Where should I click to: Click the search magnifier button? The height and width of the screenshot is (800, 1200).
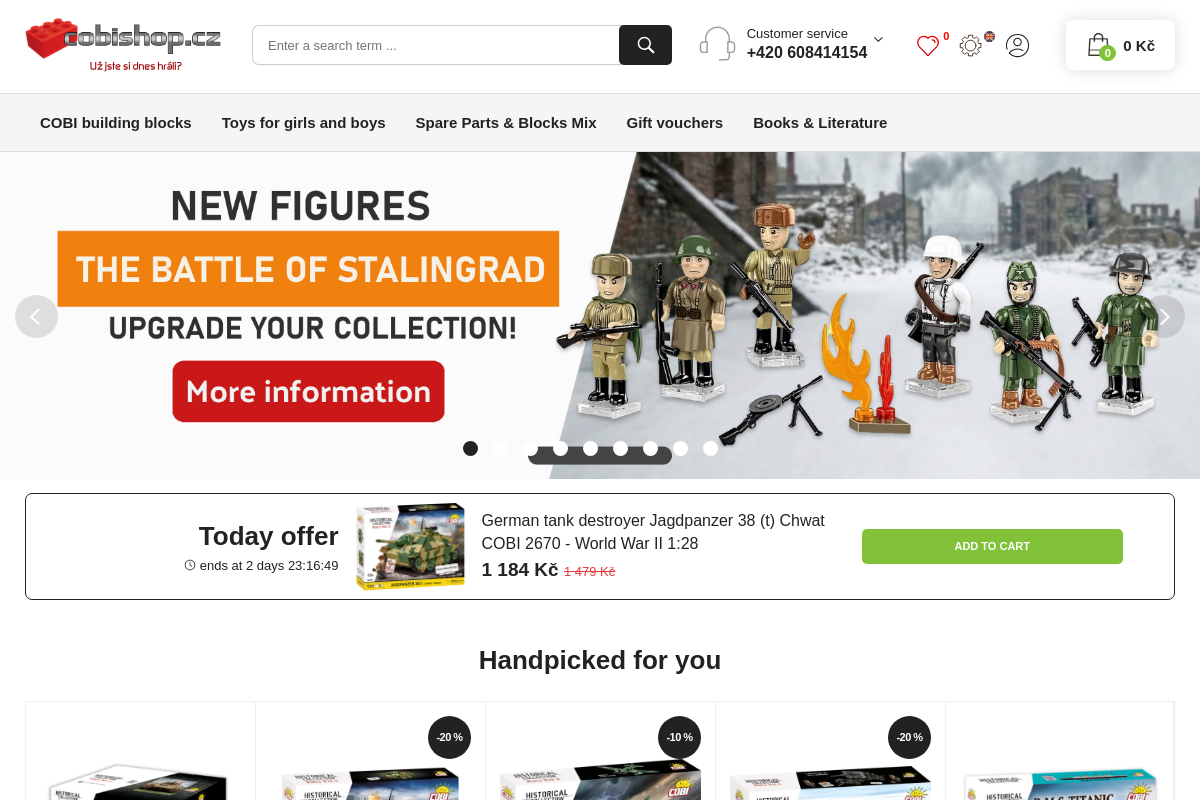coord(645,45)
